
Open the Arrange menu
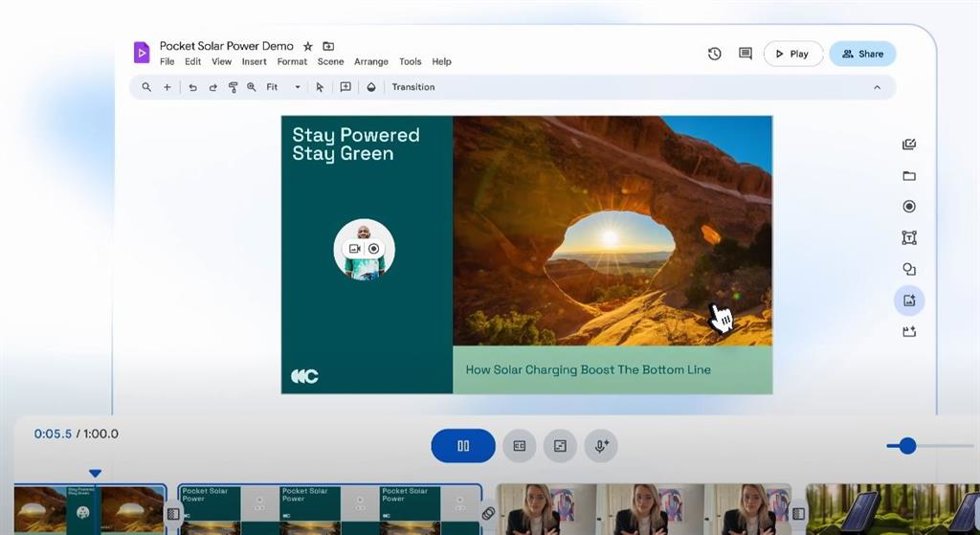(371, 61)
